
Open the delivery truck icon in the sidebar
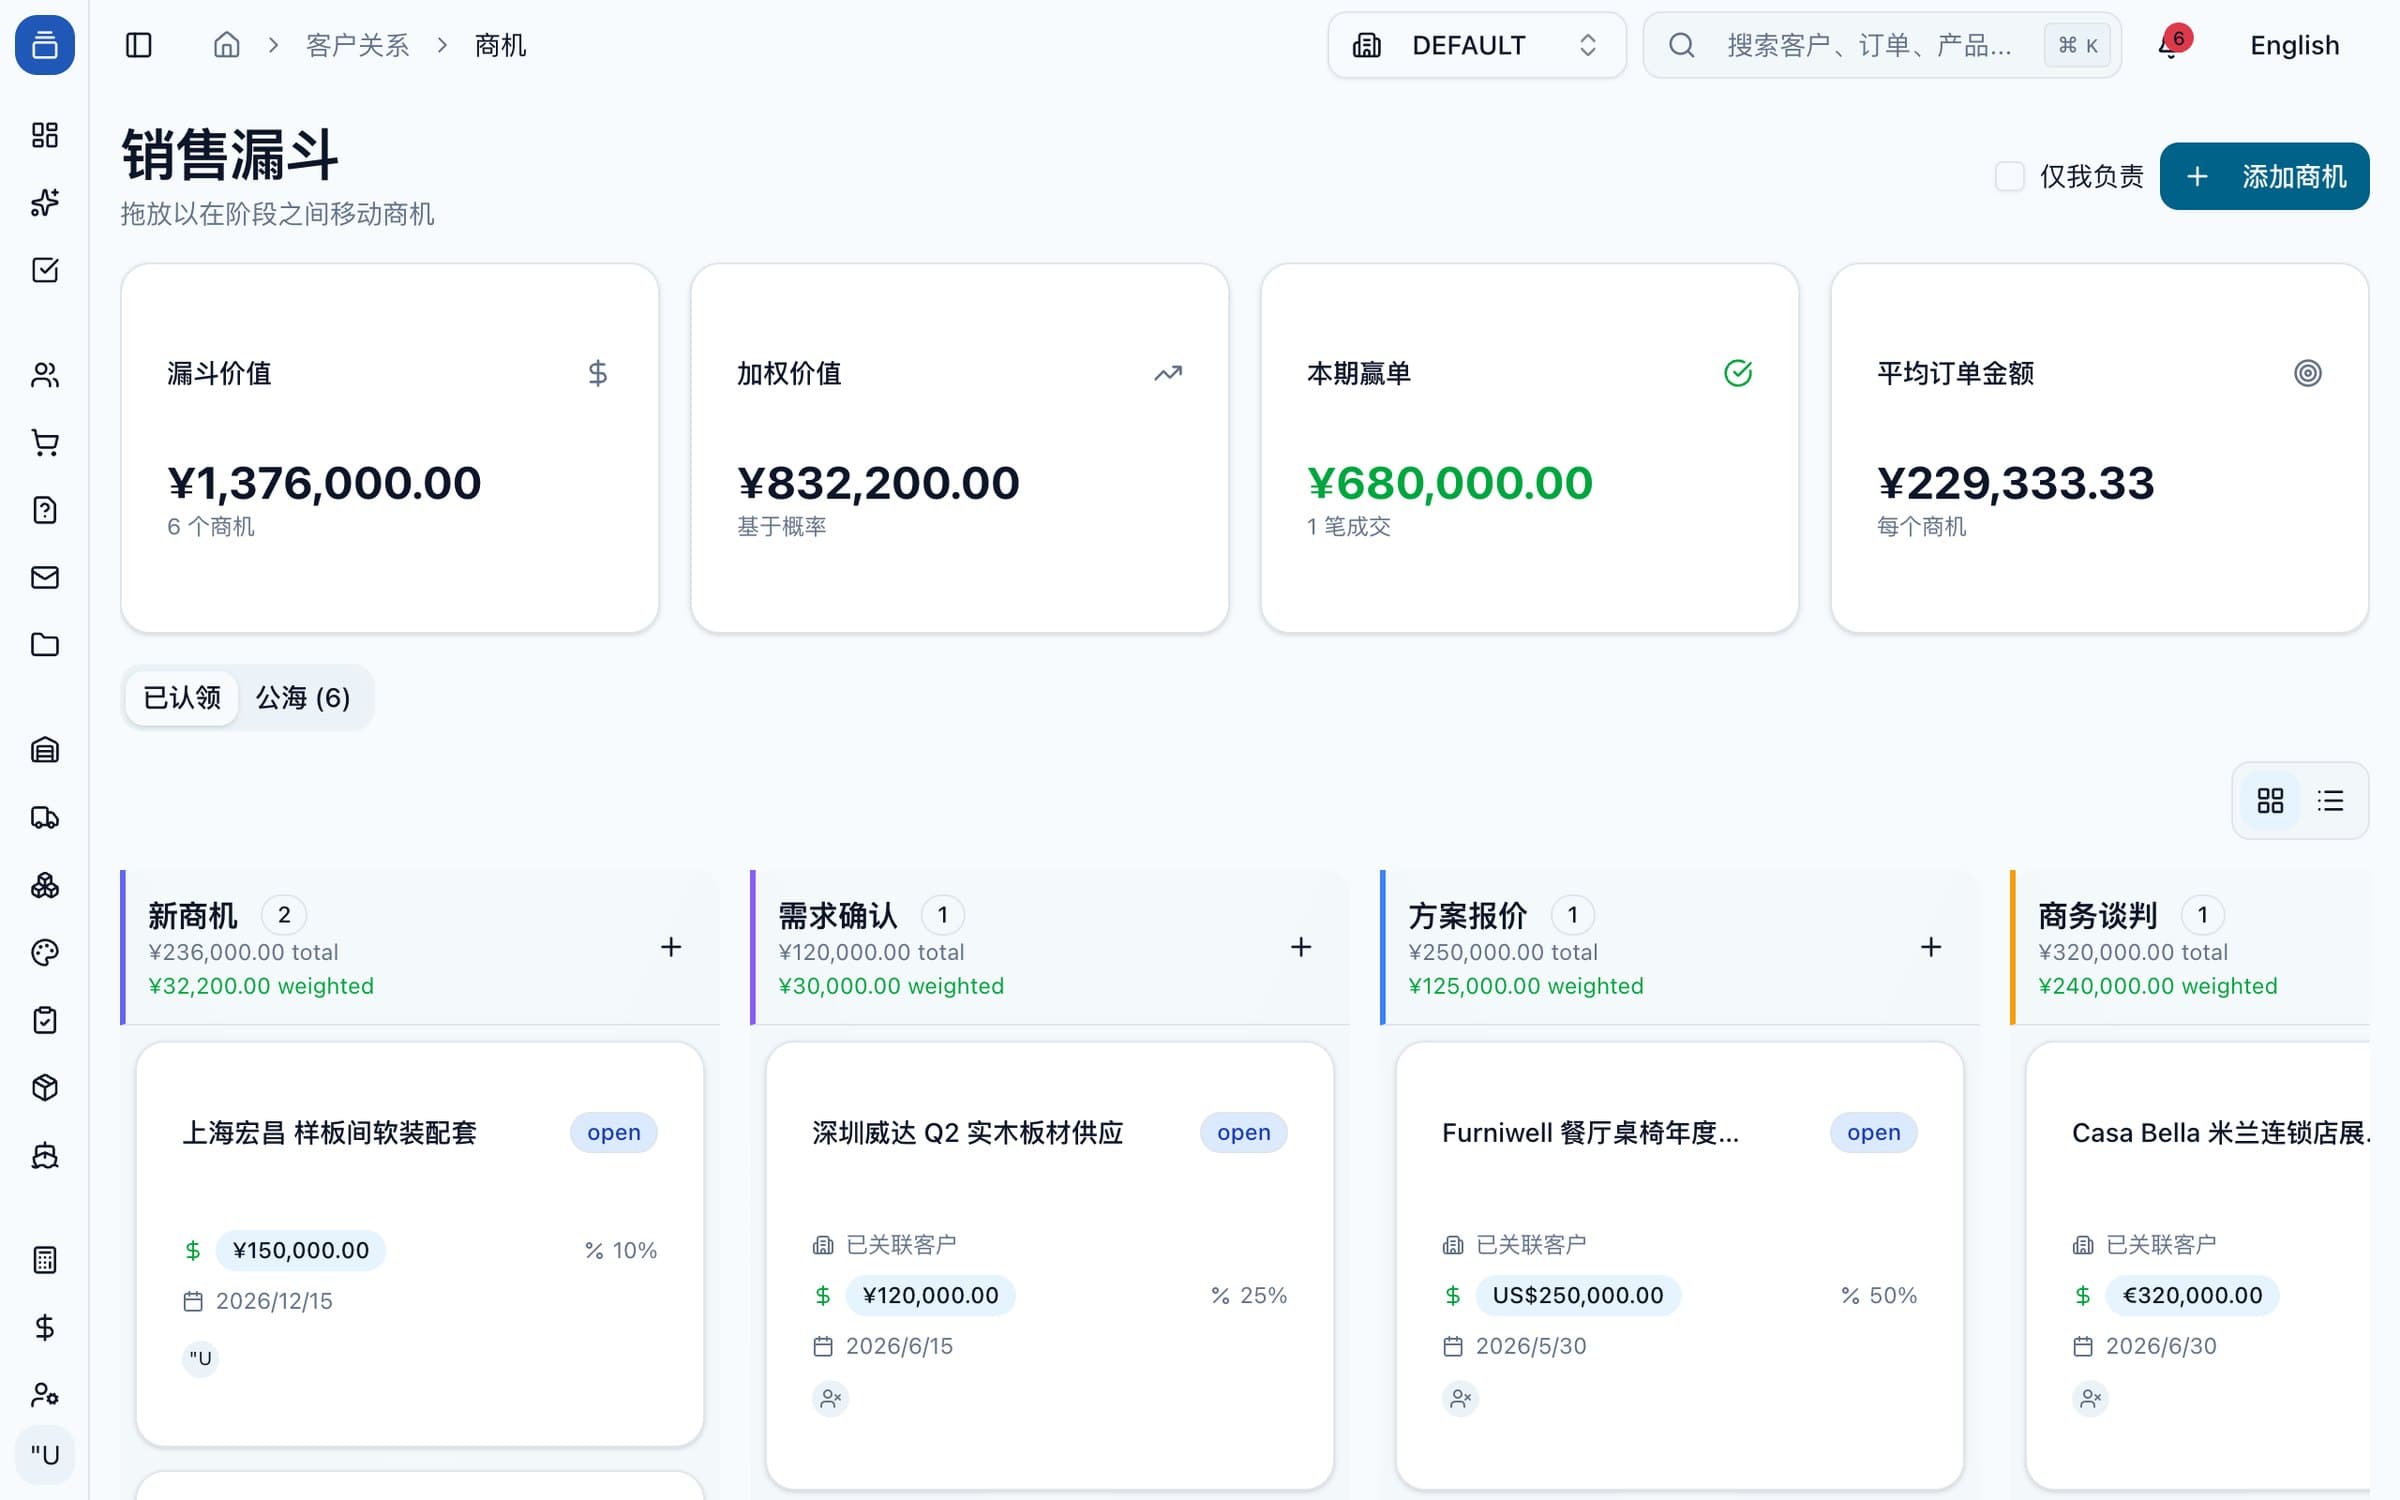(45, 817)
